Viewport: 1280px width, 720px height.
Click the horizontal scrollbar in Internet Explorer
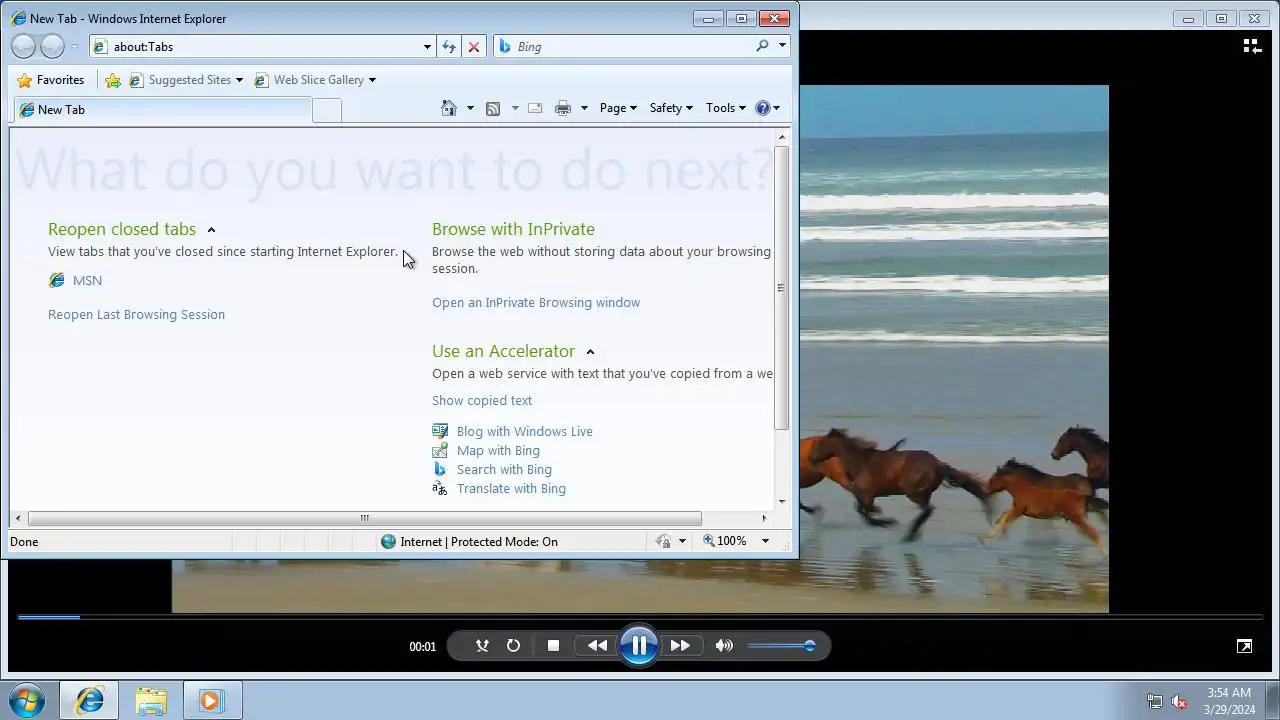point(365,518)
